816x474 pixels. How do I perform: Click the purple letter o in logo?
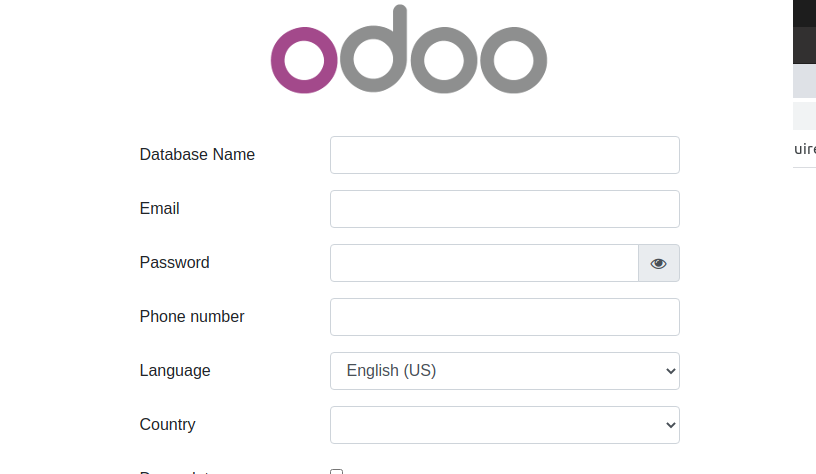pyautogui.click(x=304, y=61)
